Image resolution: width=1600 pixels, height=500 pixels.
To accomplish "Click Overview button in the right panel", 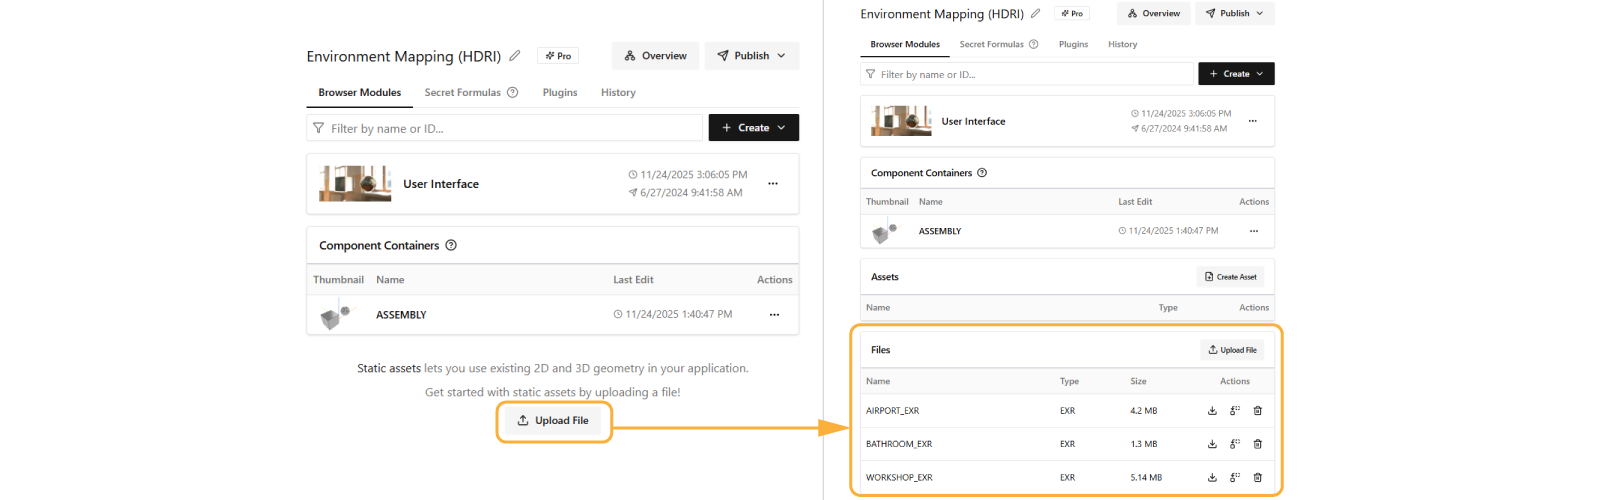I will click(x=1153, y=14).
